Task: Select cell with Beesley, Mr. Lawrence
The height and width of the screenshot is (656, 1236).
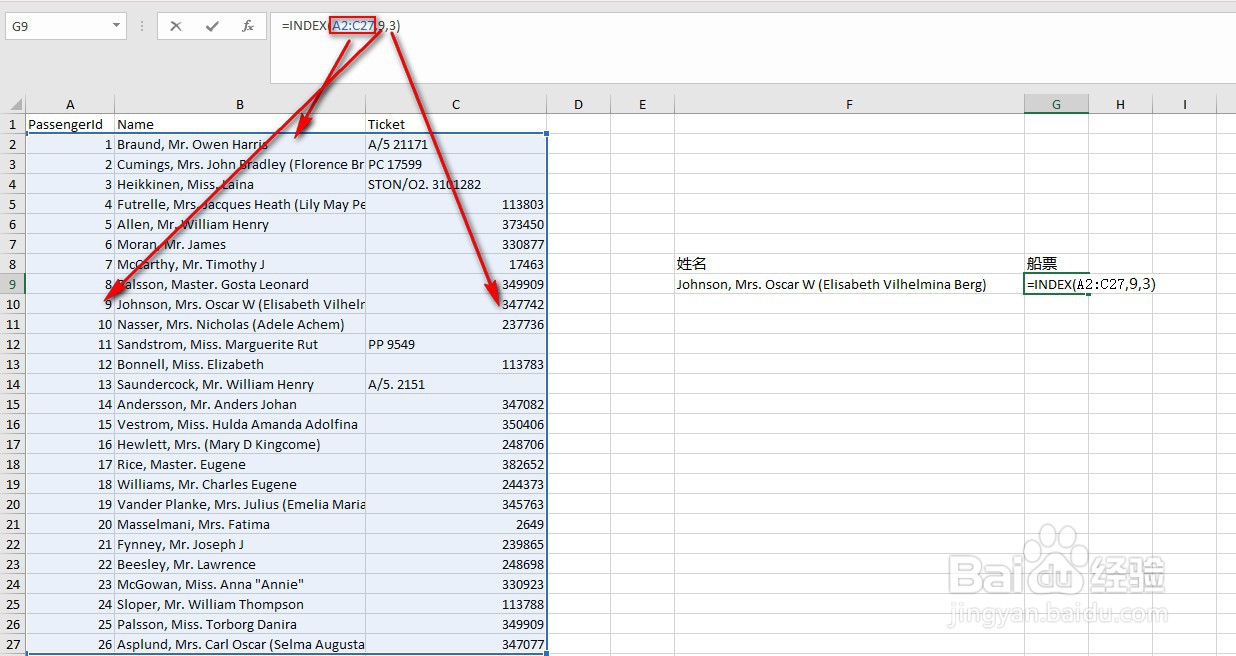Action: (240, 564)
